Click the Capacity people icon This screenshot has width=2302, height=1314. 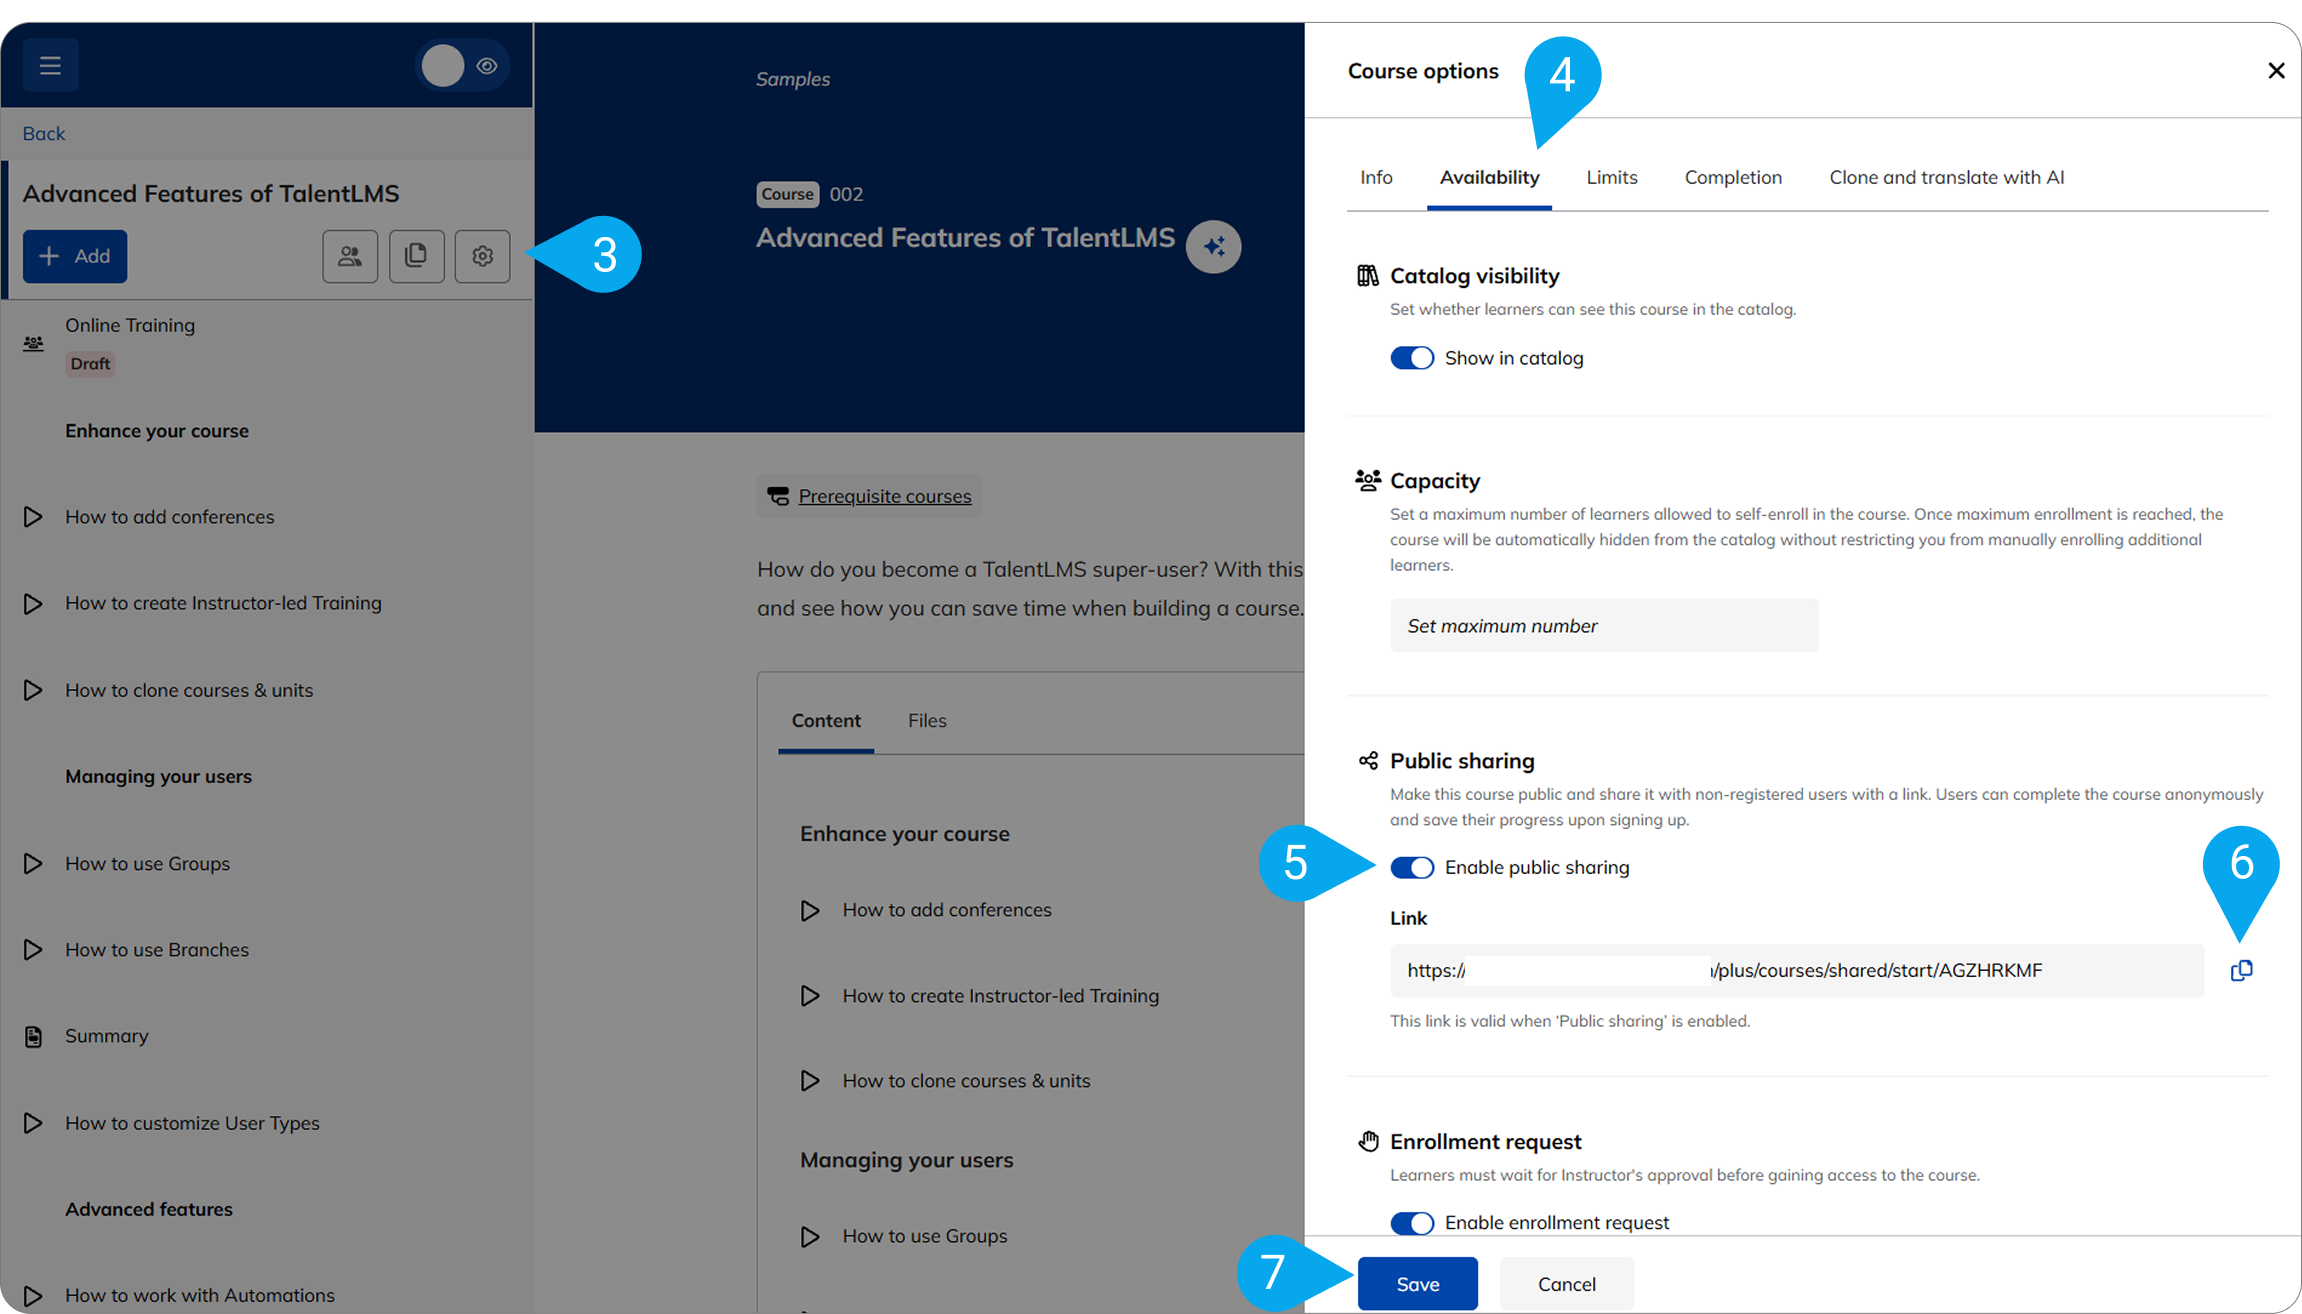[1367, 480]
